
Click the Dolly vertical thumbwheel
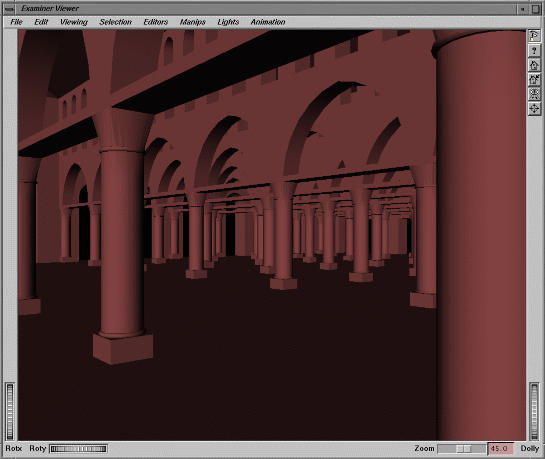534,412
